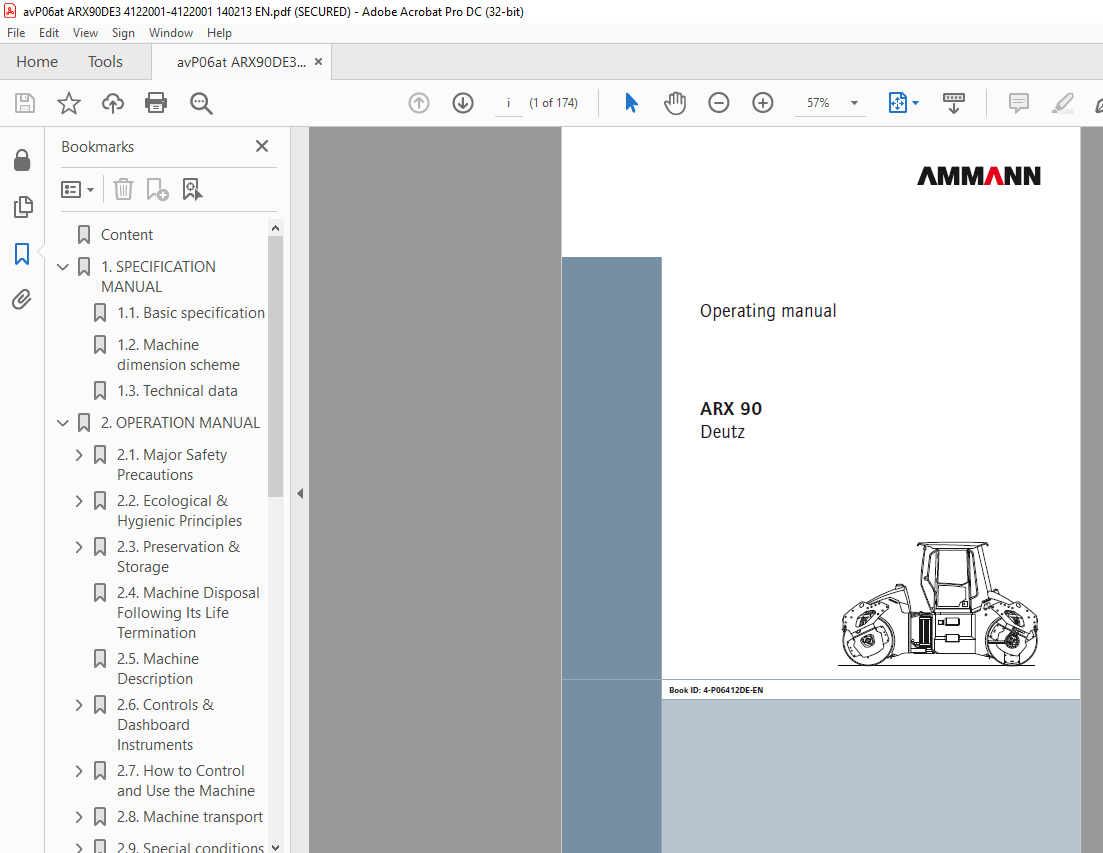Expand 2.1. Major Safety Precautions
This screenshot has width=1103, height=853.
(x=79, y=455)
